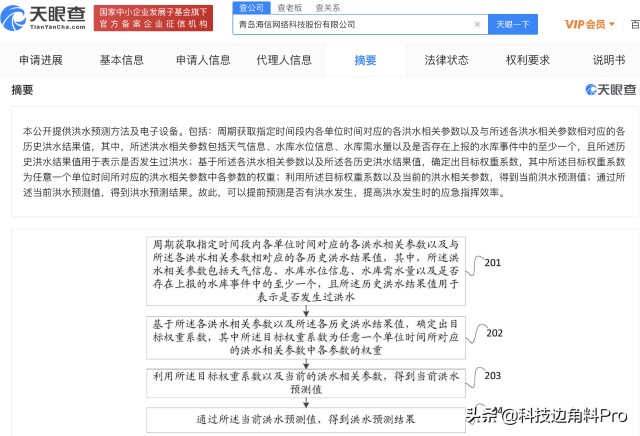Click flowchart step 203 box
The image size is (640, 436).
tap(306, 383)
